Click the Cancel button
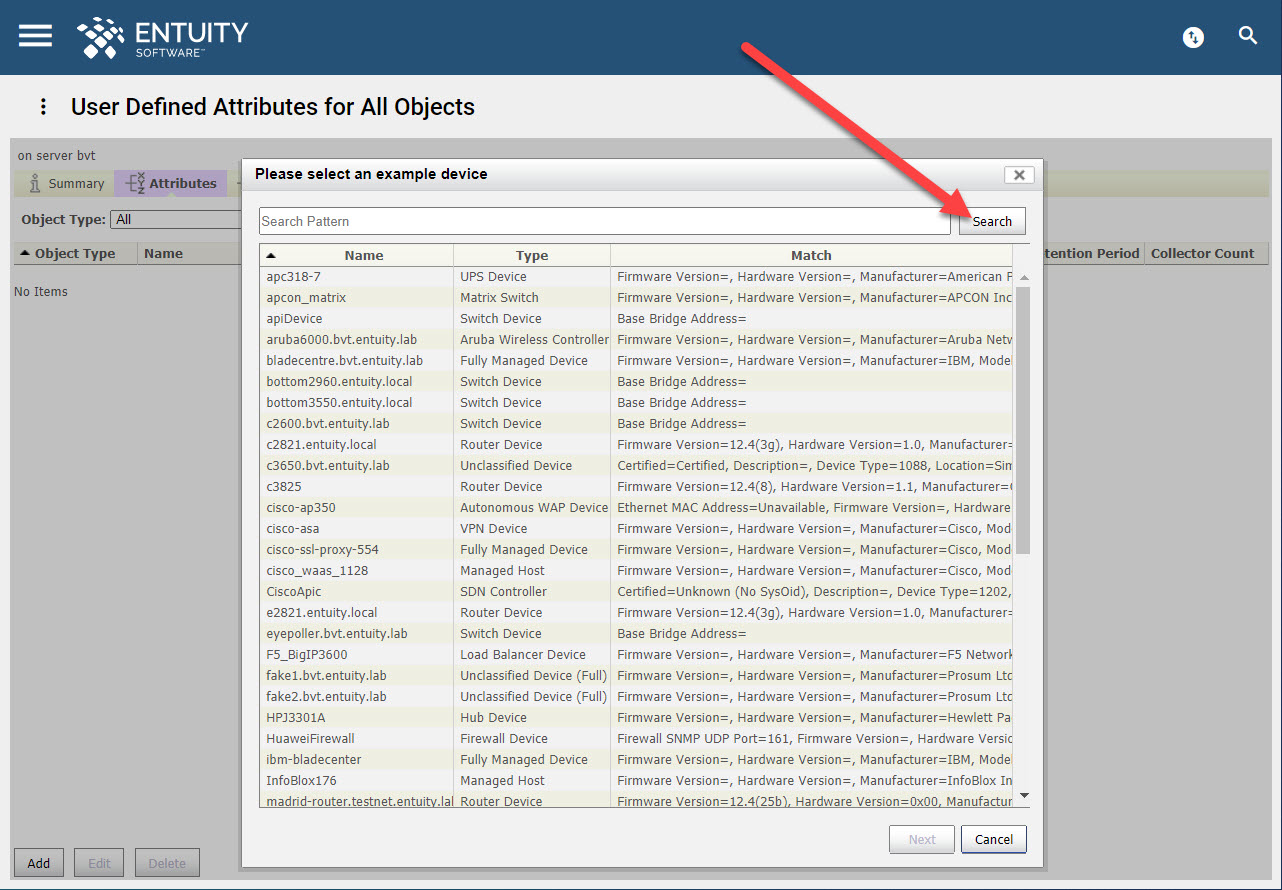This screenshot has width=1282, height=890. tap(994, 840)
